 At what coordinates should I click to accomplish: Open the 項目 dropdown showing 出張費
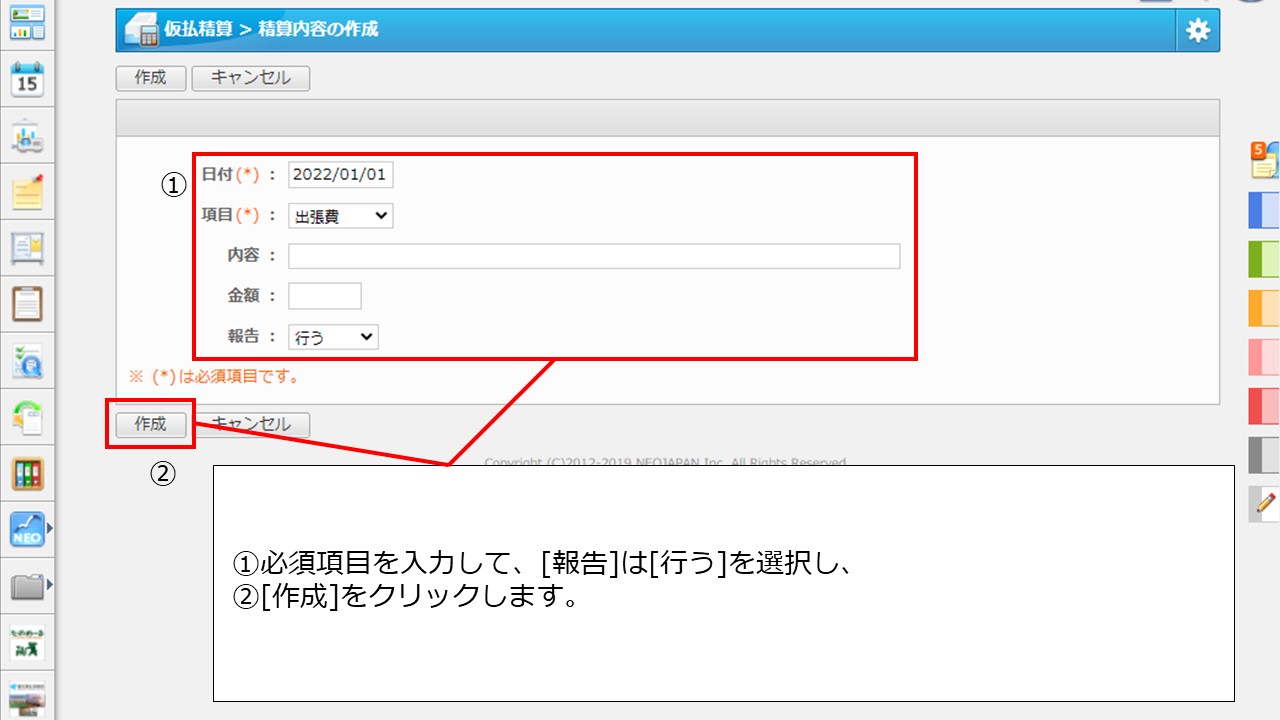[341, 215]
